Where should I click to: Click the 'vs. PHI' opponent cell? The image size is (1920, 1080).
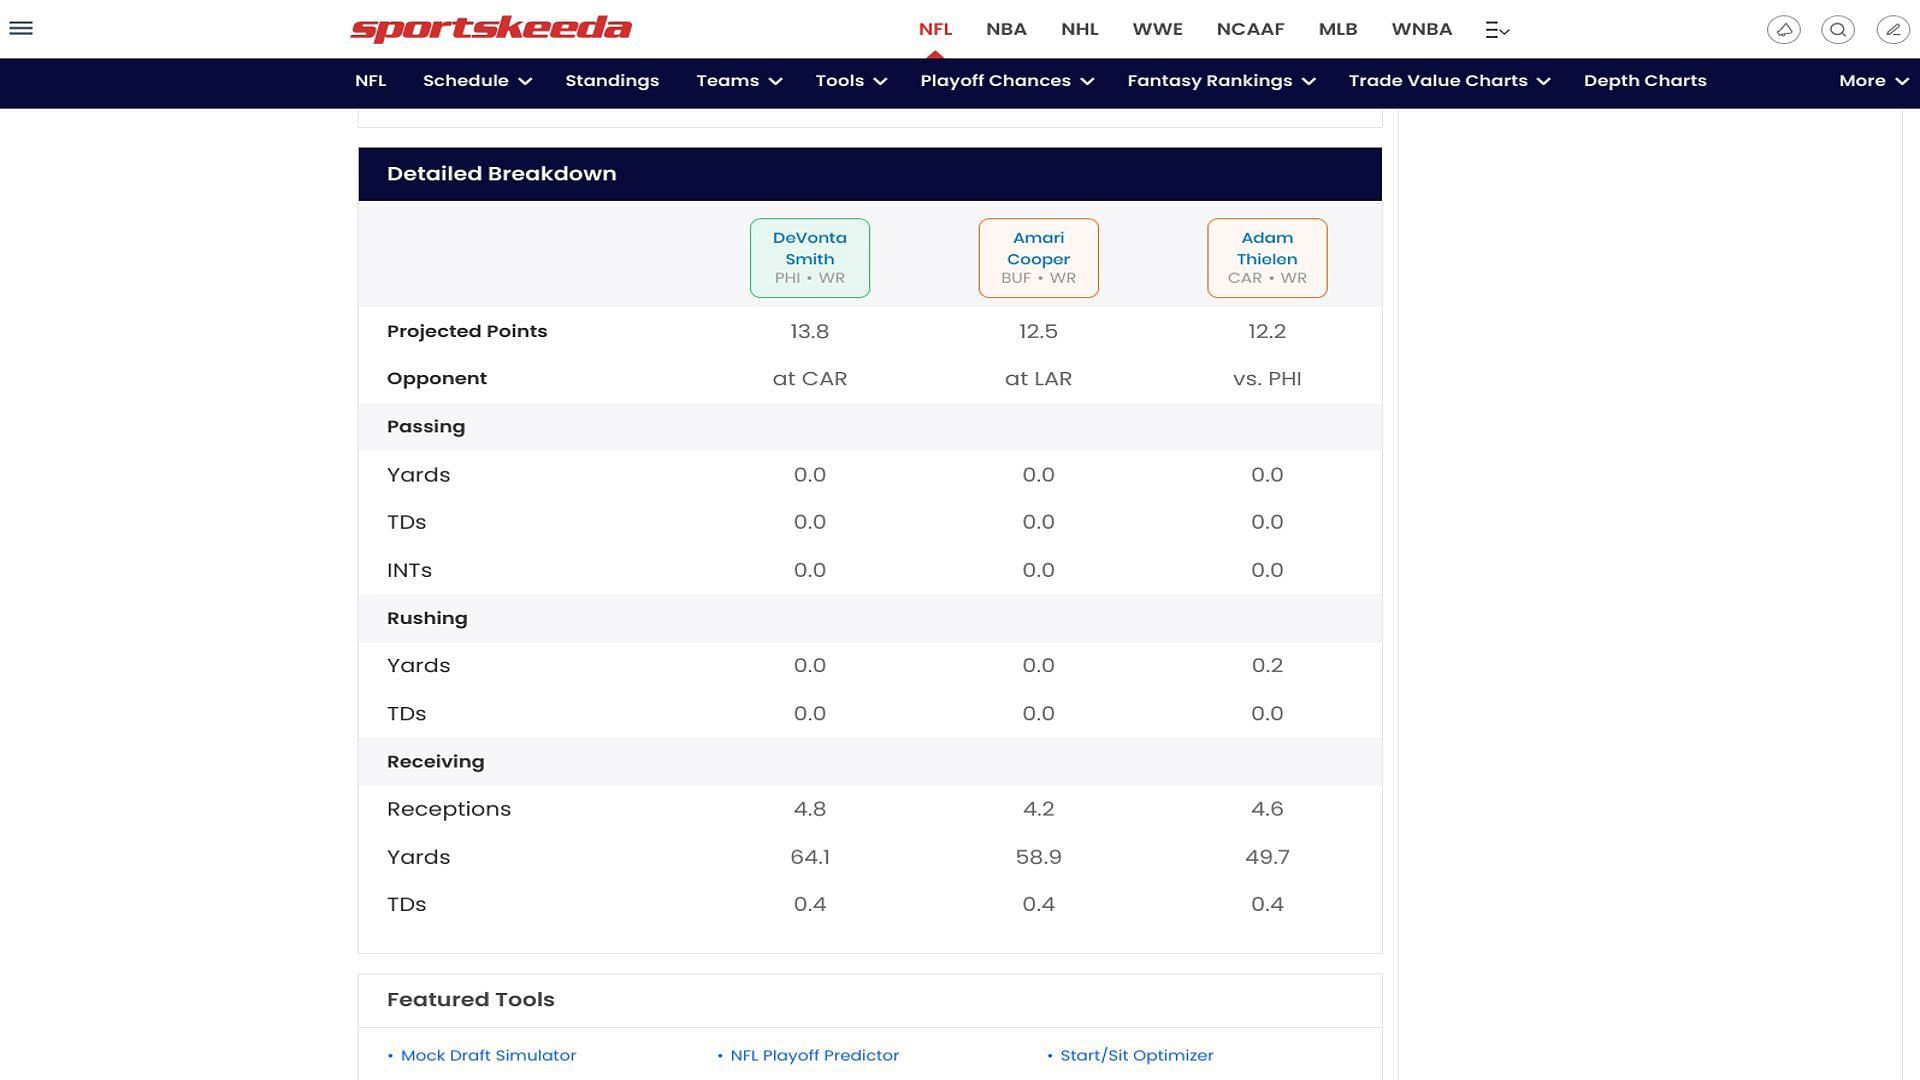pos(1267,379)
